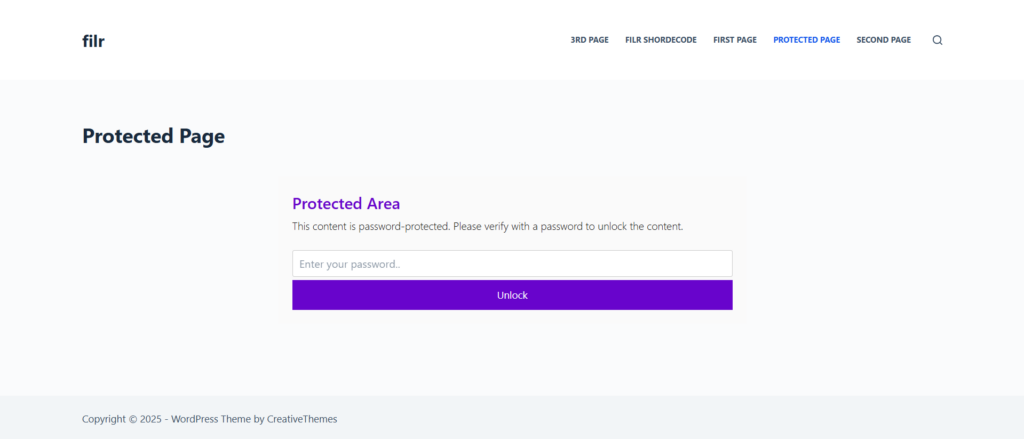
Task: Click the word Page in the main title
Action: pyautogui.click(x=201, y=137)
